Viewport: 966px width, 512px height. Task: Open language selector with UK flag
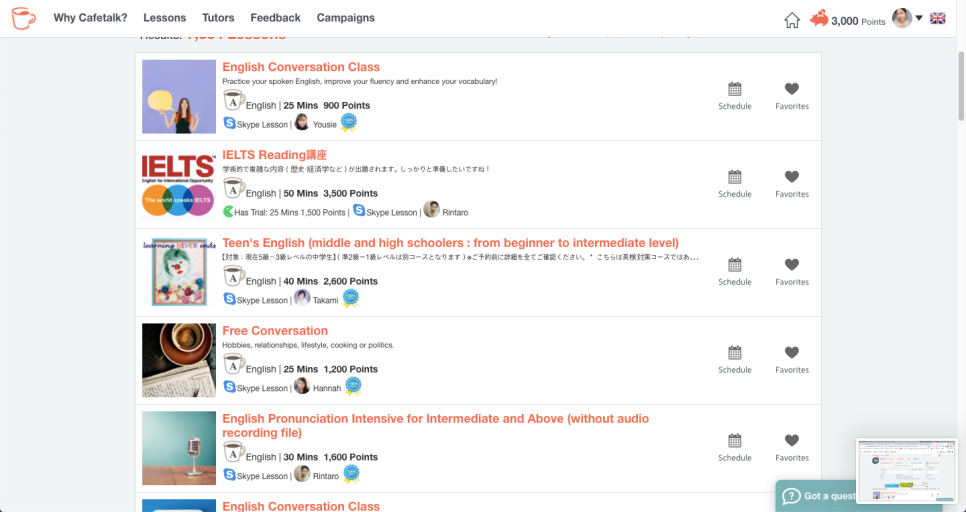(938, 18)
